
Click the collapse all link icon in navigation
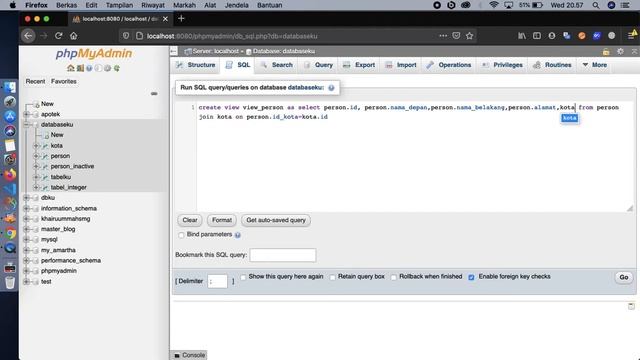[x=154, y=93]
